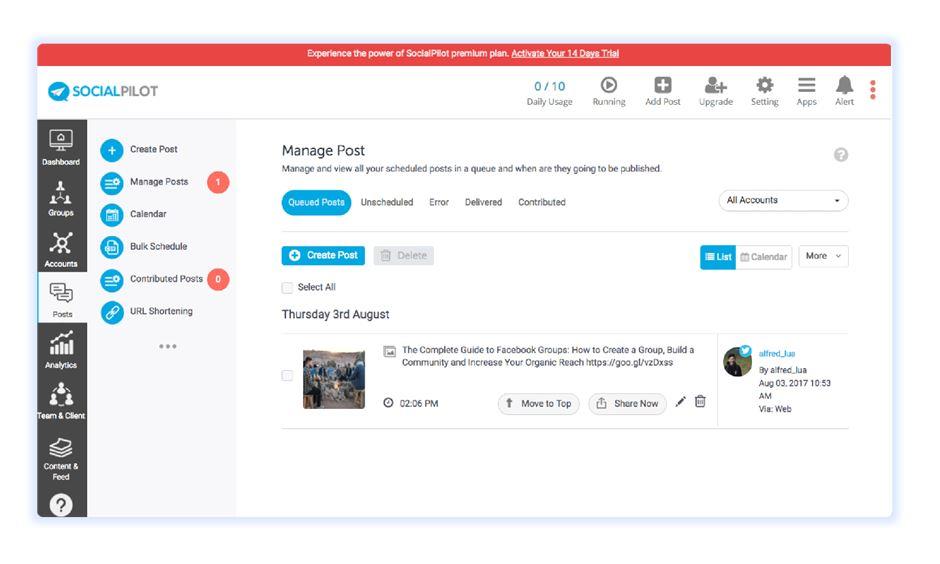Image resolution: width=940 pixels, height=564 pixels.
Task: Check the Select All checkbox
Action: tap(288, 288)
